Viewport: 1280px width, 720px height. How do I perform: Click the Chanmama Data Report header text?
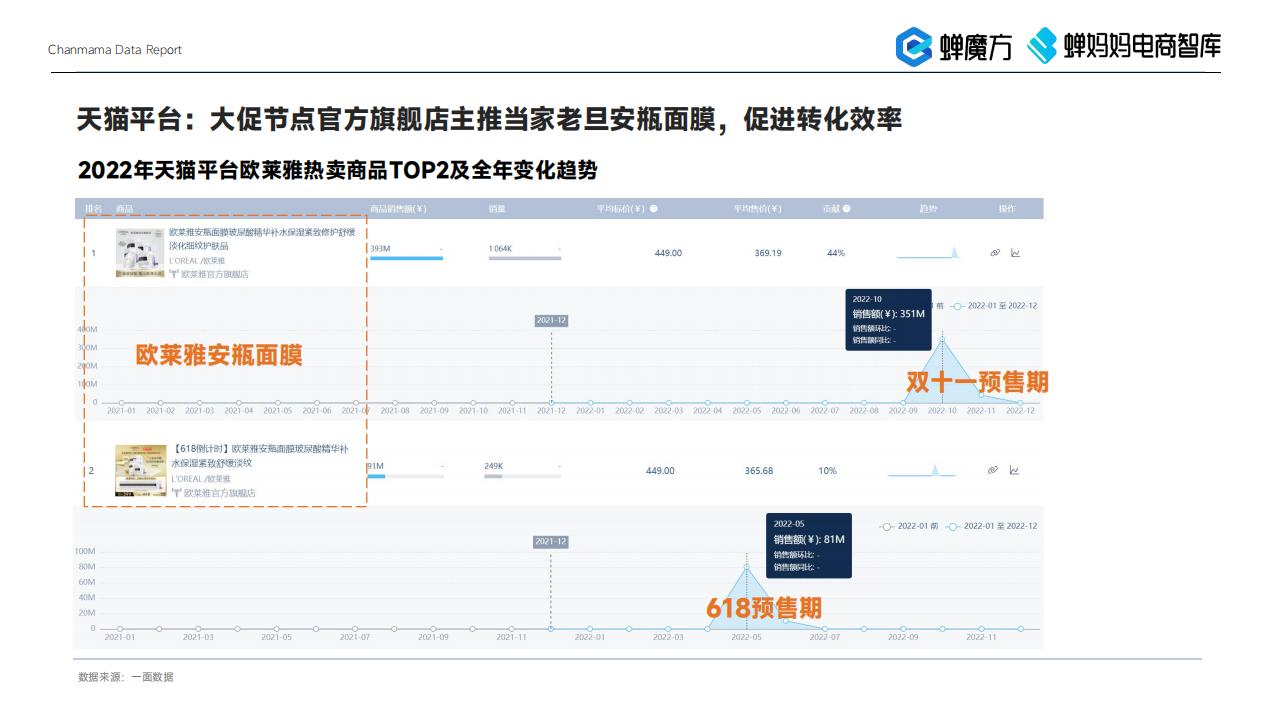[x=115, y=50]
